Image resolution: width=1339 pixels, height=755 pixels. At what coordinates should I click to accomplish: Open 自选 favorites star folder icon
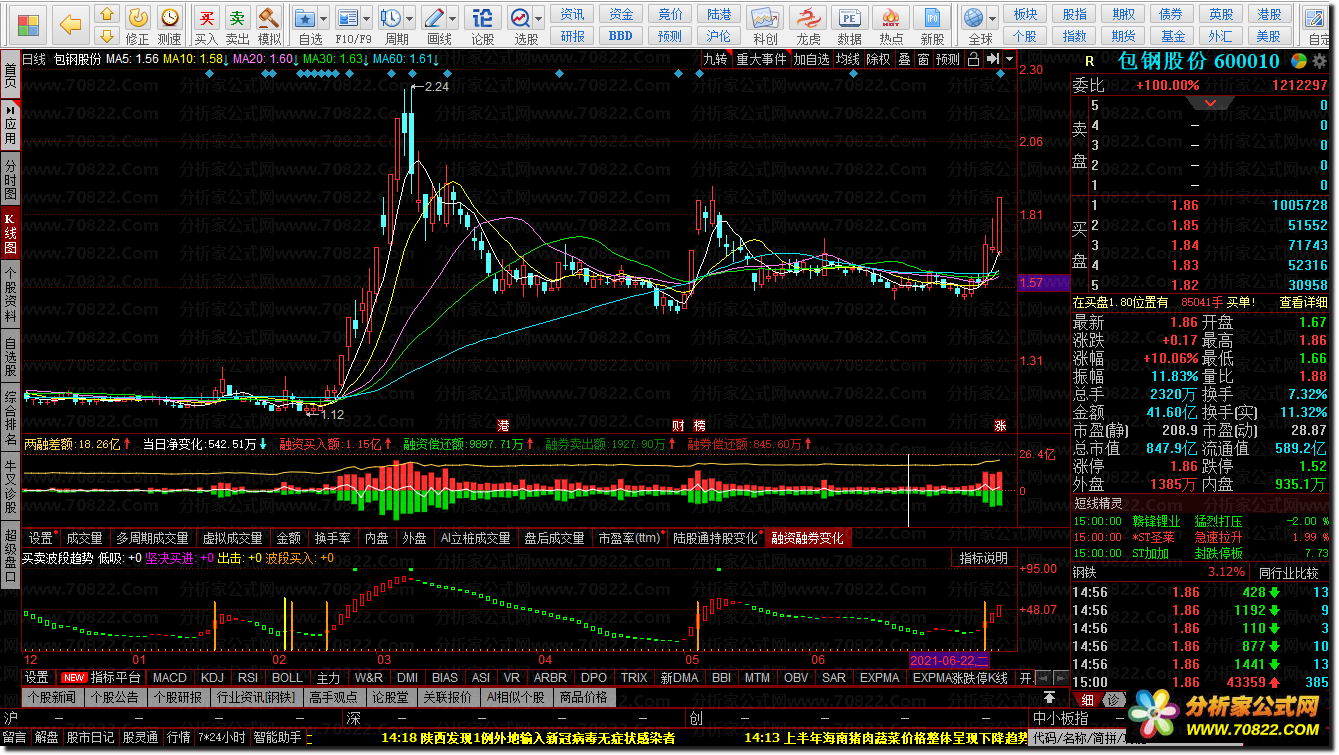(306, 18)
